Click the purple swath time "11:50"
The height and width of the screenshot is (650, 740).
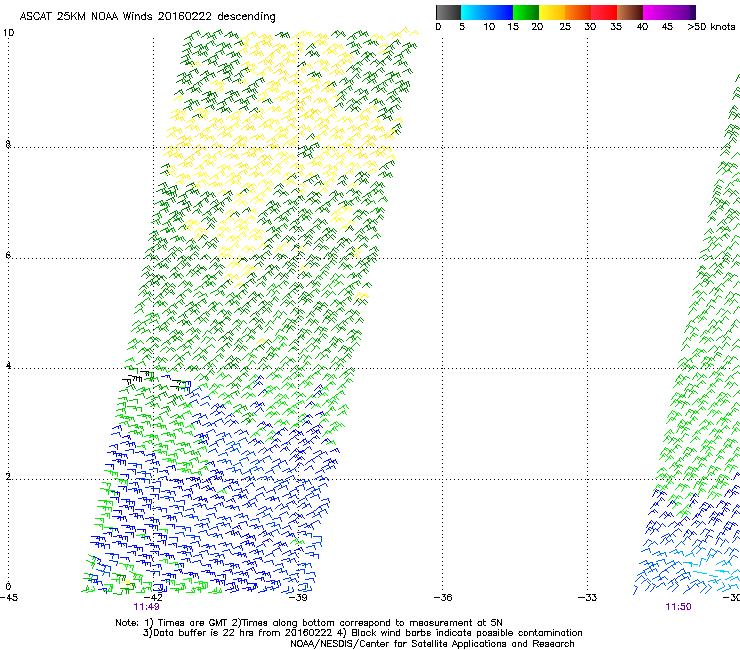click(x=678, y=607)
